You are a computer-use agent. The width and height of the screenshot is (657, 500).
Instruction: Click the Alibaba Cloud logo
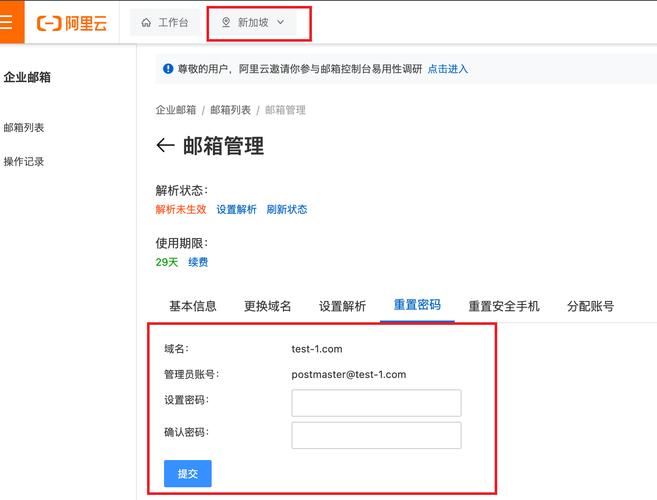pos(72,23)
